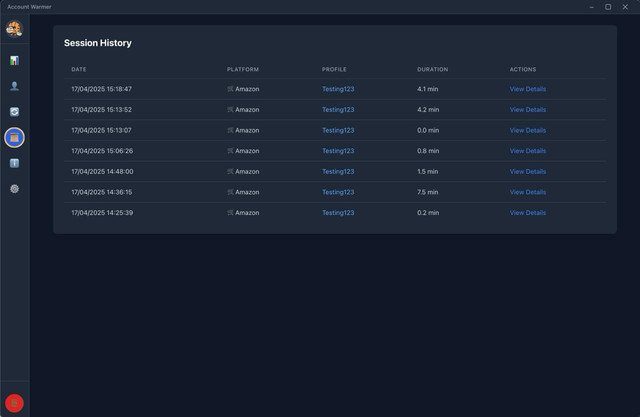Image resolution: width=640 pixels, height=417 pixels.
Task: Minimize the Account Warmer window
Action: point(591,7)
